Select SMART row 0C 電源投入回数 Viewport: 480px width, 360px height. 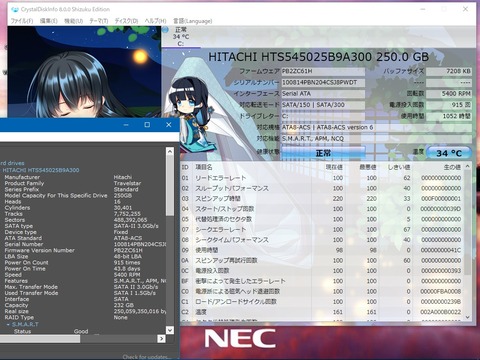pos(322,271)
